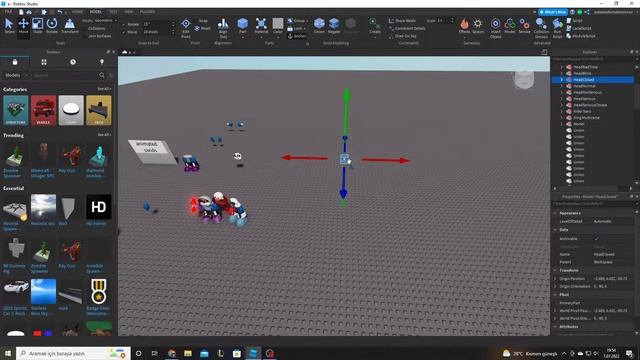Screen dimensions: 640x360
Task: Open the Lock dropdown arrow
Action: coord(304,29)
